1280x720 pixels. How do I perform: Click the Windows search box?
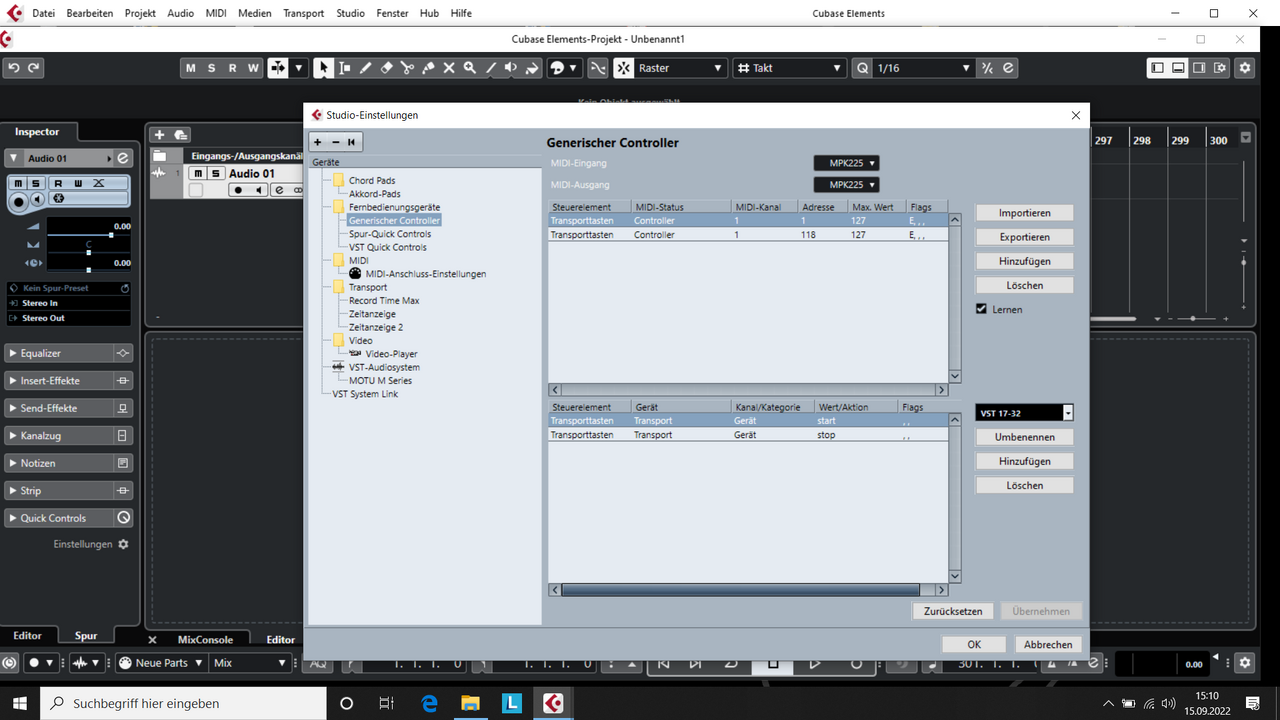[x=183, y=703]
